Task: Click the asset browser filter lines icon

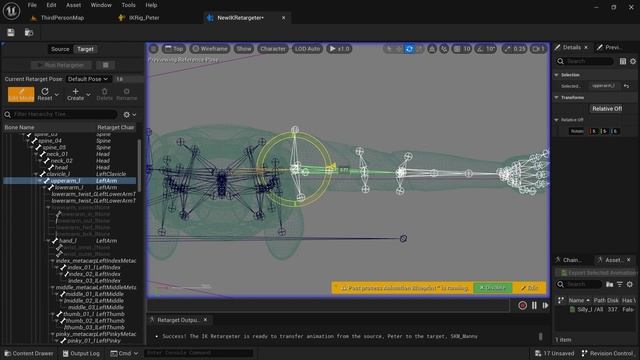Action: pos(620,284)
